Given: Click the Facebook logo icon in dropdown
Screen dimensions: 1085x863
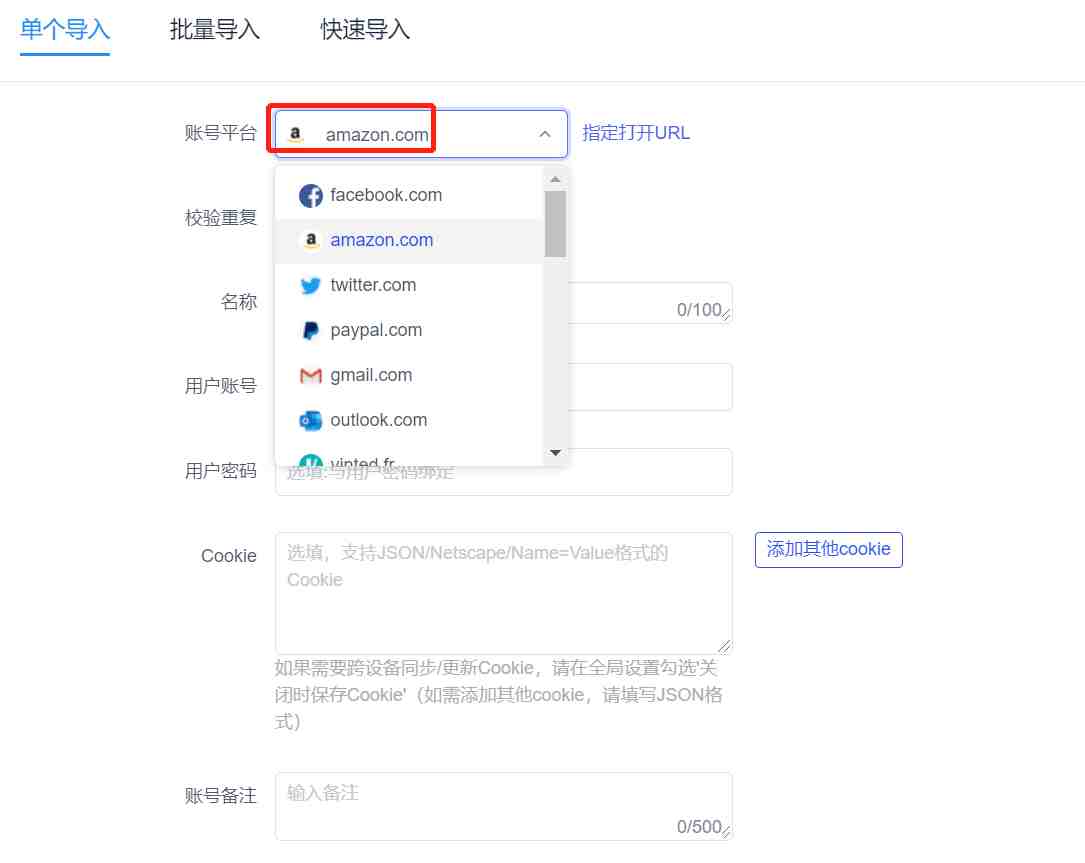Looking at the screenshot, I should coord(311,196).
